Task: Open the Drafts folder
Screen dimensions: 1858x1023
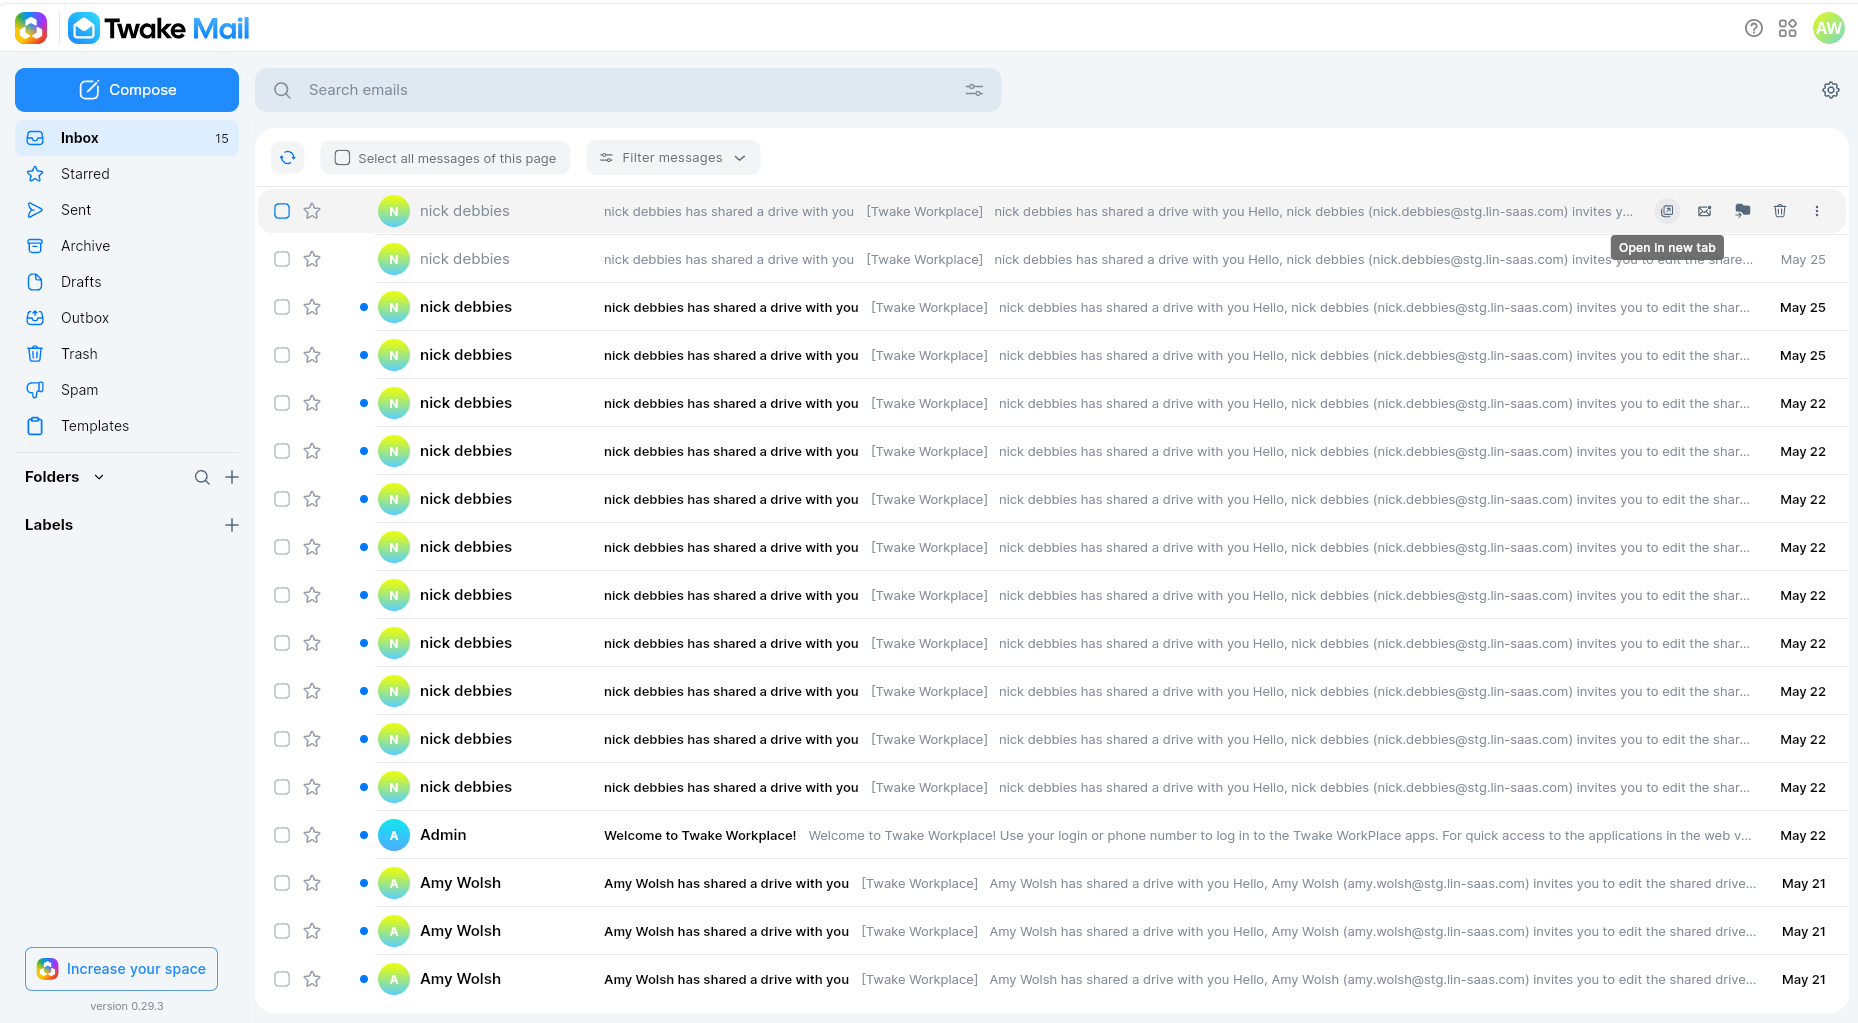Action: pyautogui.click(x=127, y=282)
